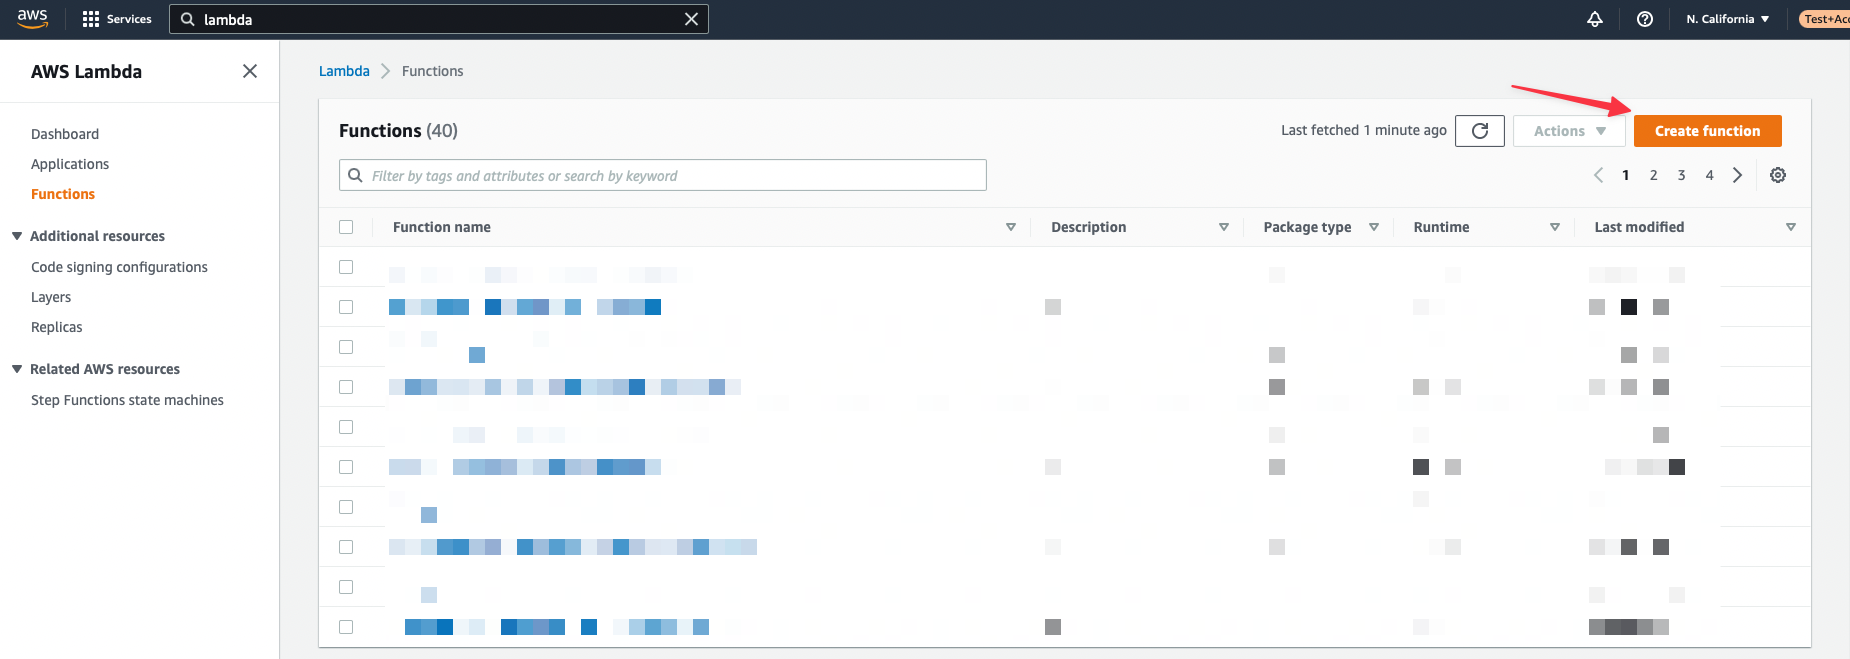Open table preferences gear icon
This screenshot has height=659, width=1850.
click(1778, 175)
